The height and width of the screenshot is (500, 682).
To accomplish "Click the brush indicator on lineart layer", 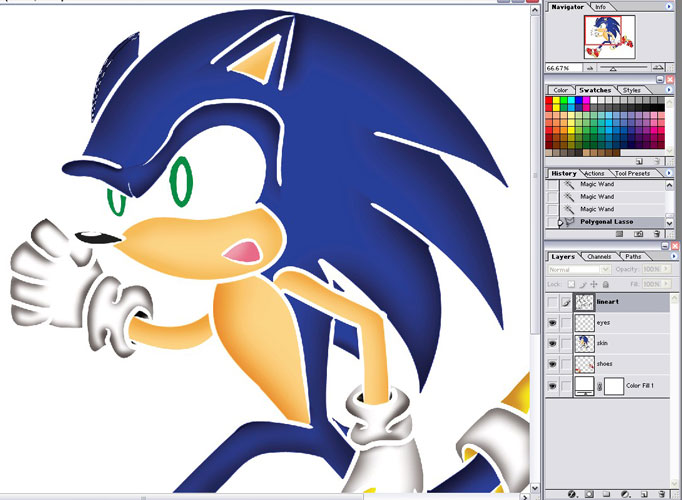I will point(565,302).
